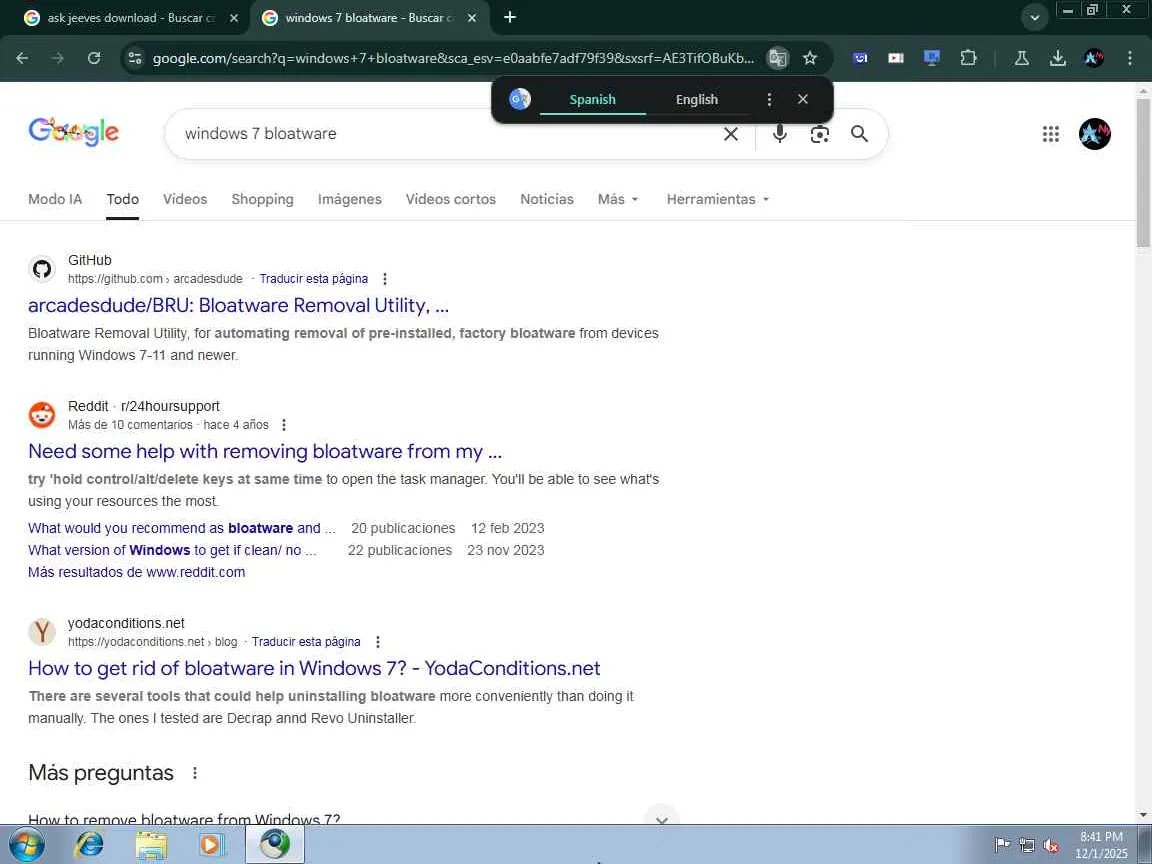Select the Imágenes search tab
The image size is (1152, 864).
click(x=350, y=199)
